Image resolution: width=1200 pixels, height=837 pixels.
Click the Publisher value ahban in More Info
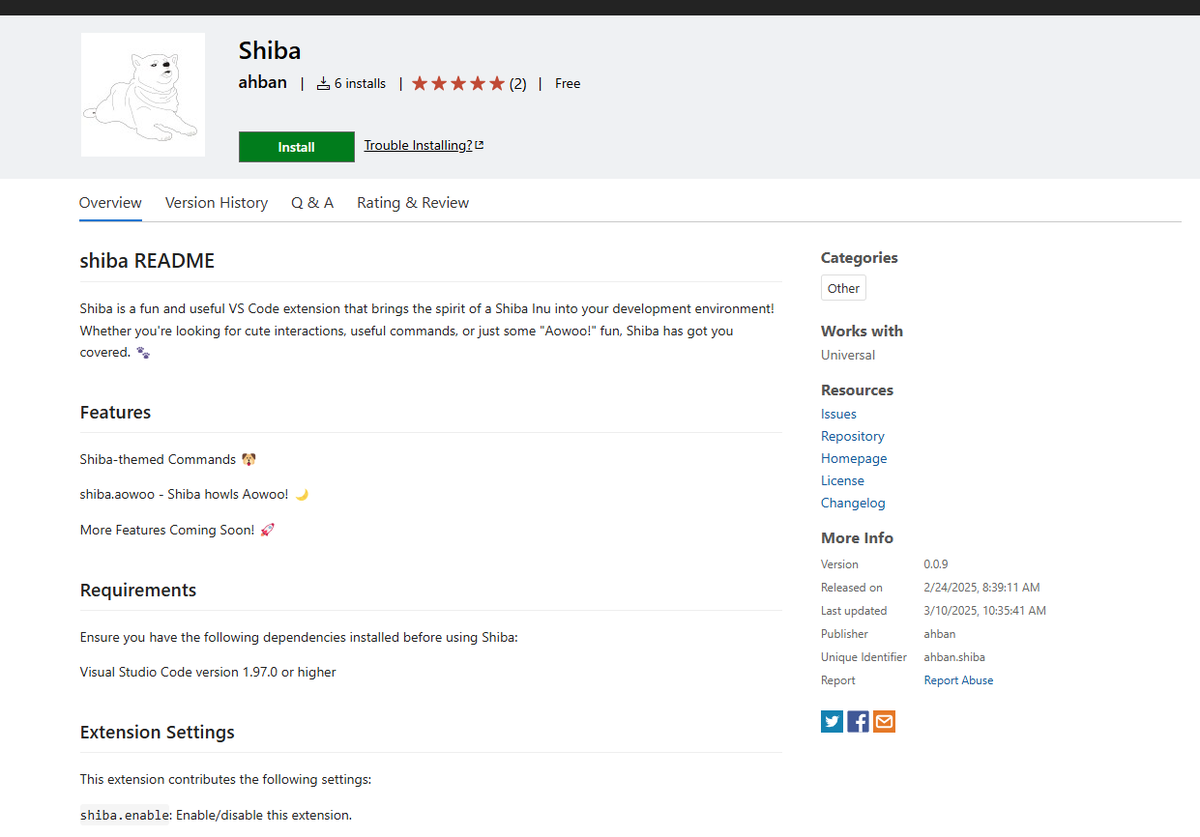pyautogui.click(x=940, y=634)
